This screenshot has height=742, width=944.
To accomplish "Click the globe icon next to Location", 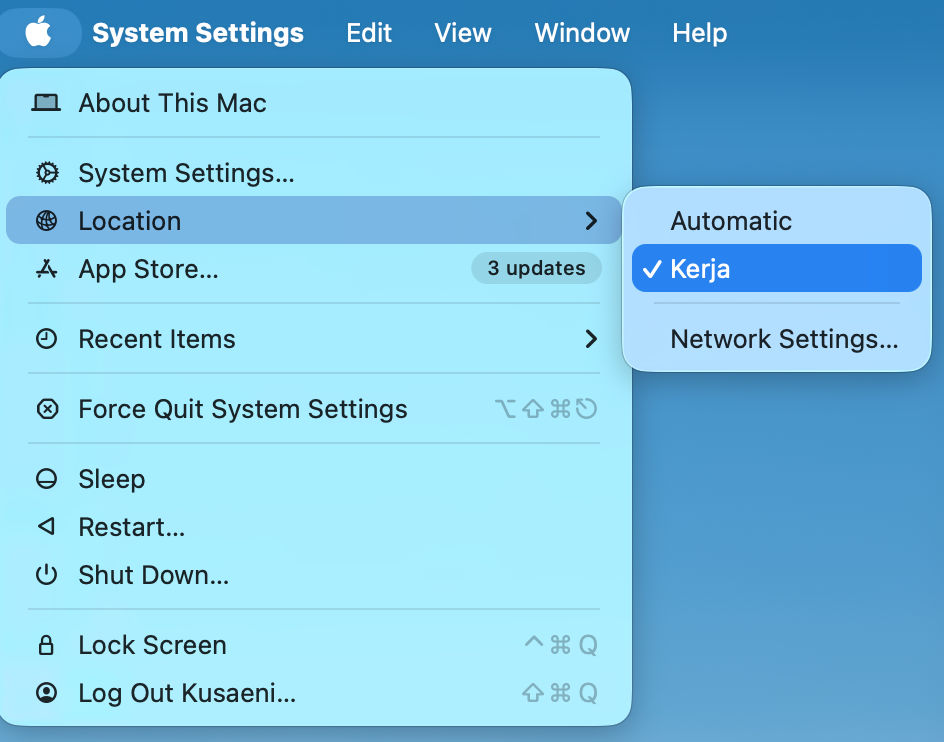I will pyautogui.click(x=46, y=220).
